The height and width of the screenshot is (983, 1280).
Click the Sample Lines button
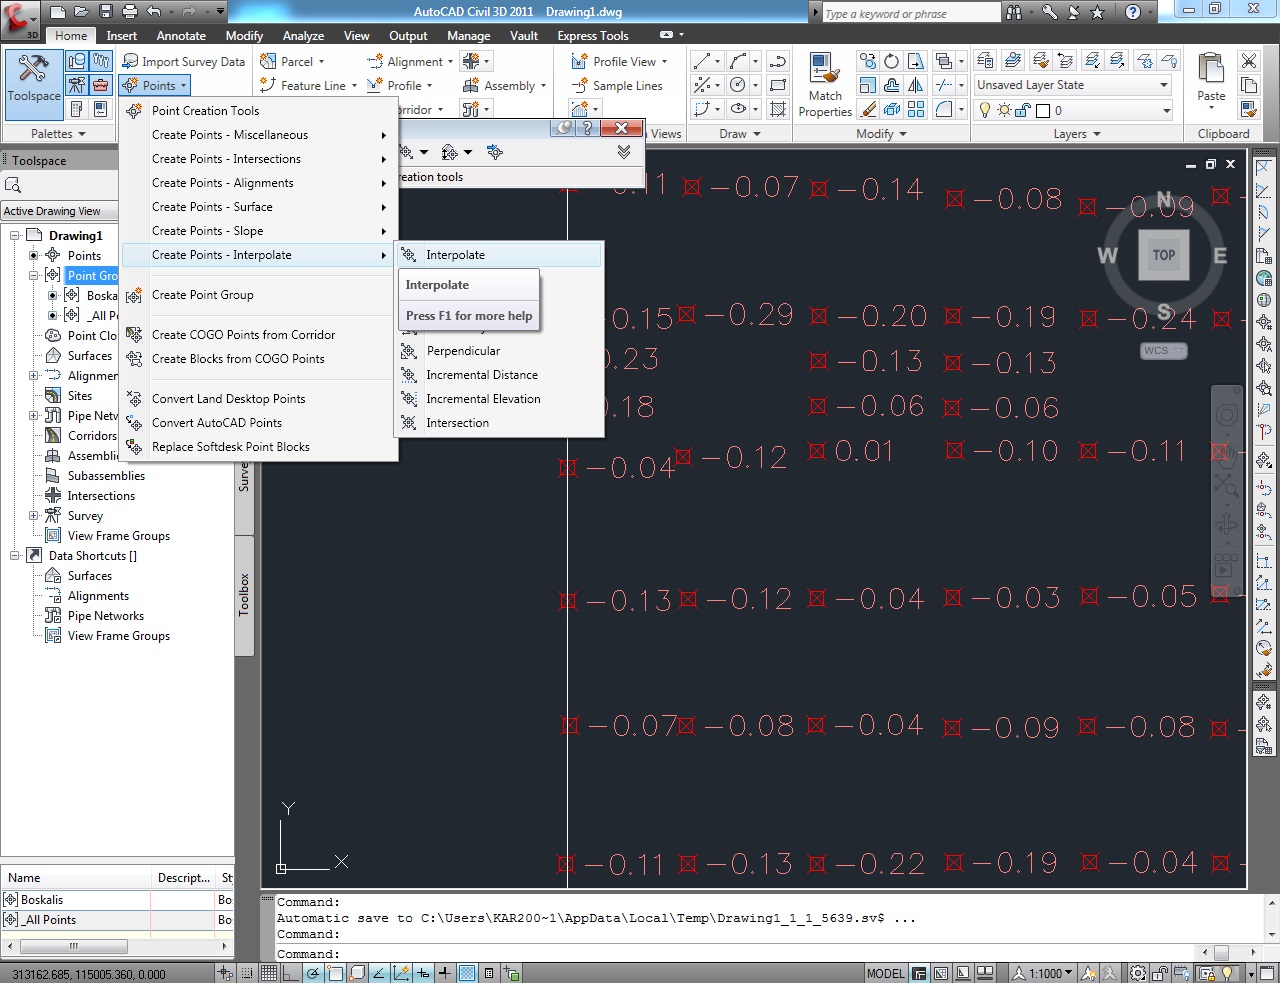click(x=617, y=86)
